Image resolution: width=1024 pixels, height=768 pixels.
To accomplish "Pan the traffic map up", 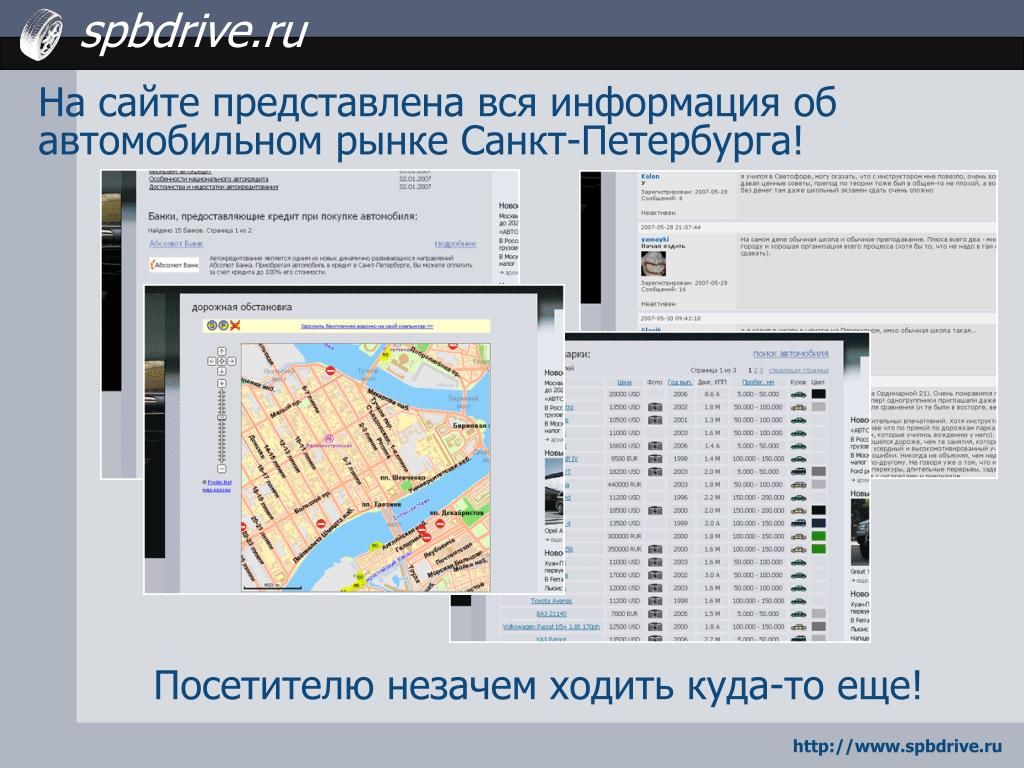I will pyautogui.click(x=221, y=351).
